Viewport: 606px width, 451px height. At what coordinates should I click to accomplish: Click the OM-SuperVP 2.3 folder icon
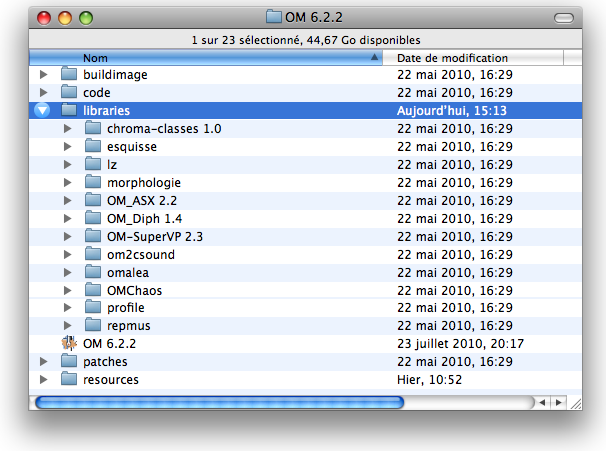pos(93,236)
